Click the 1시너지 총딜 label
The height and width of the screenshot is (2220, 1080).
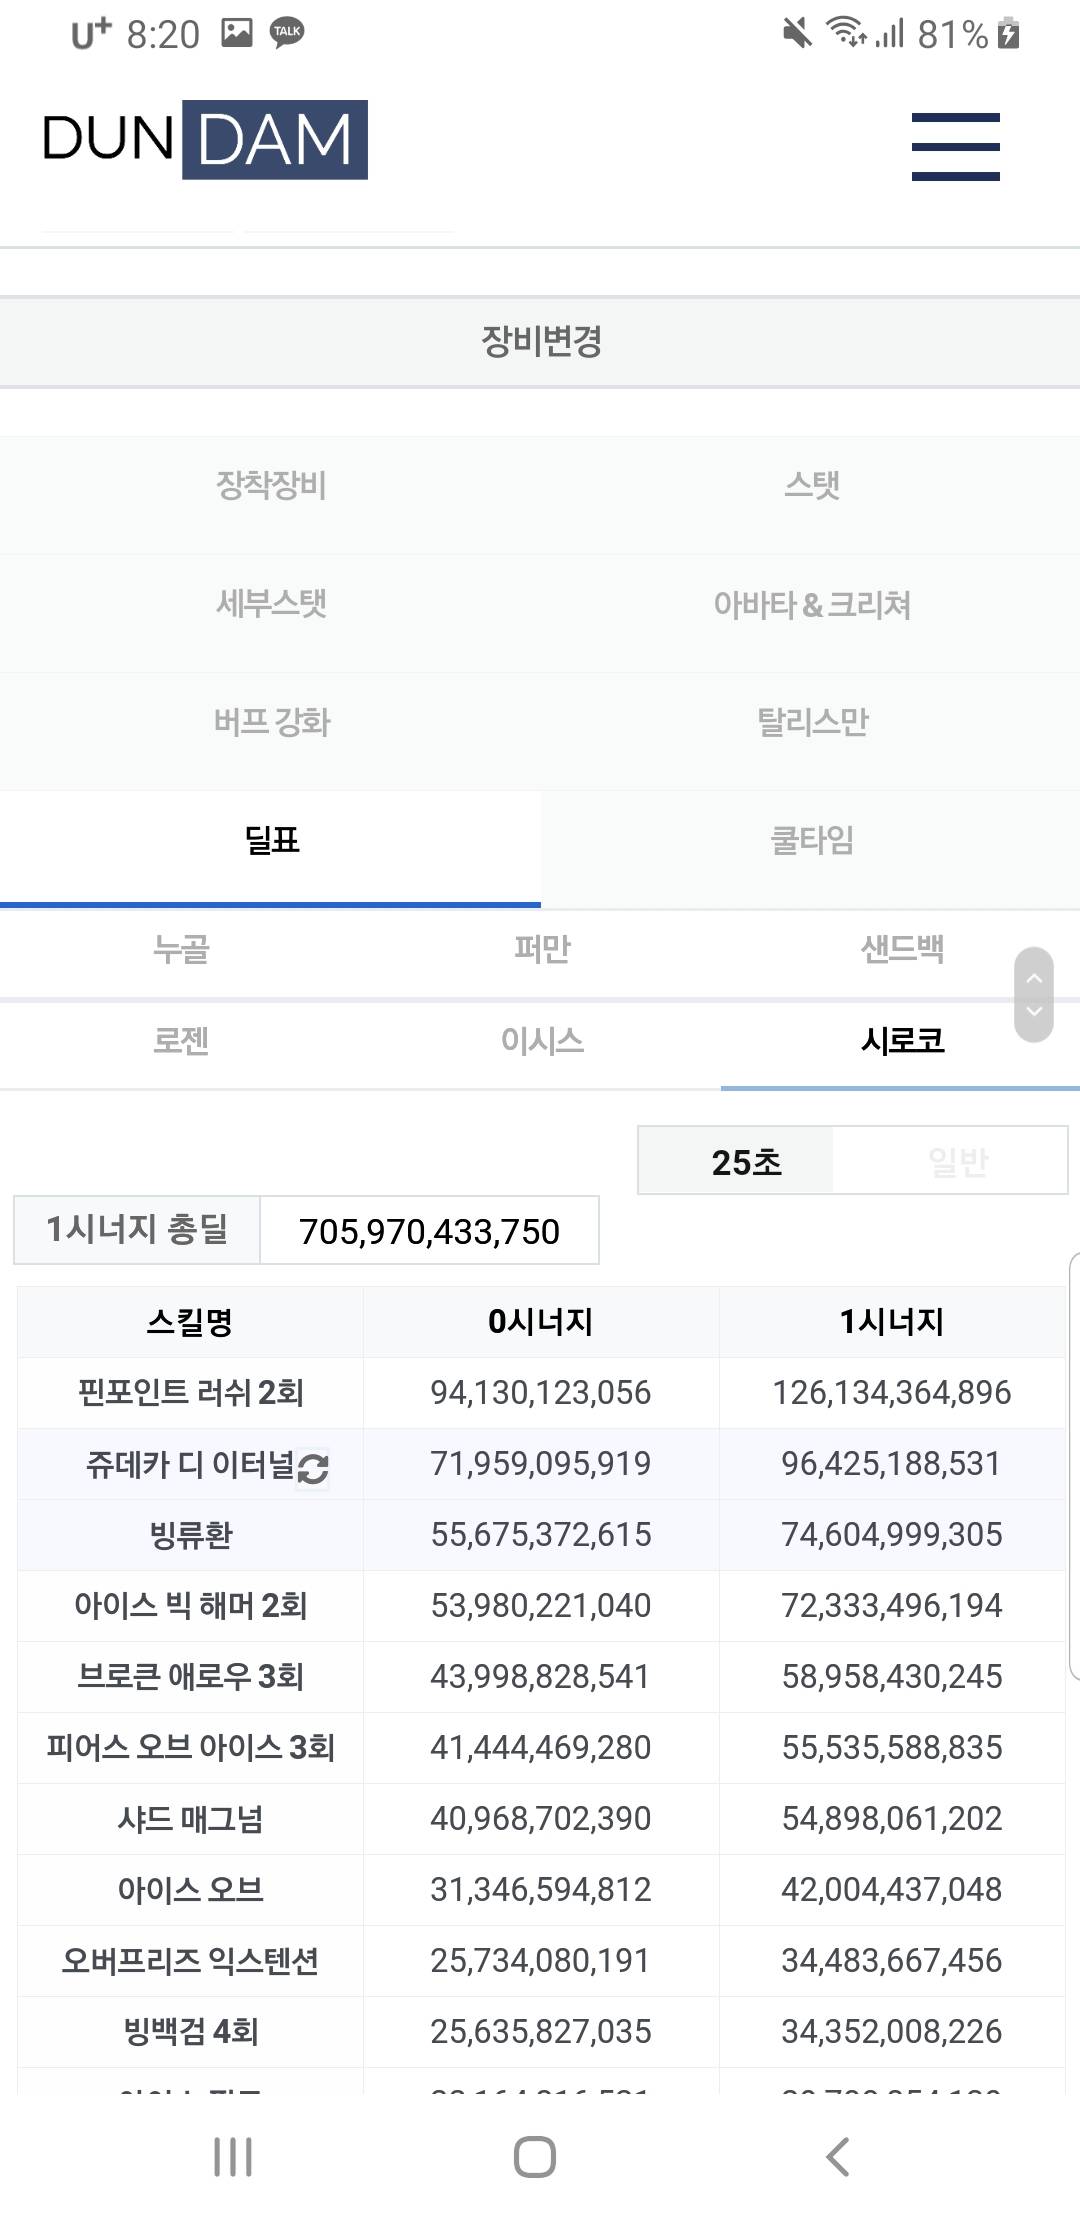pos(137,1230)
